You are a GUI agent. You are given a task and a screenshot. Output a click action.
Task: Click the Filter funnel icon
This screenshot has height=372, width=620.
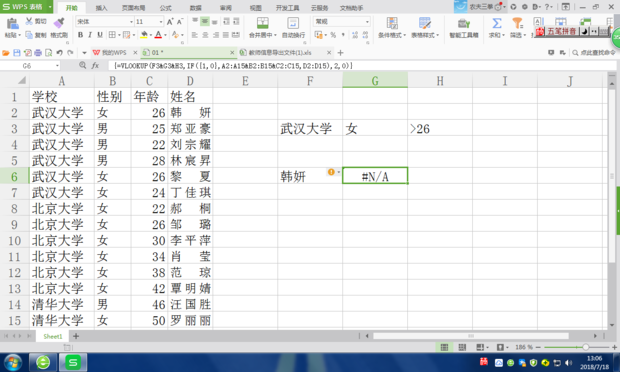click(517, 23)
